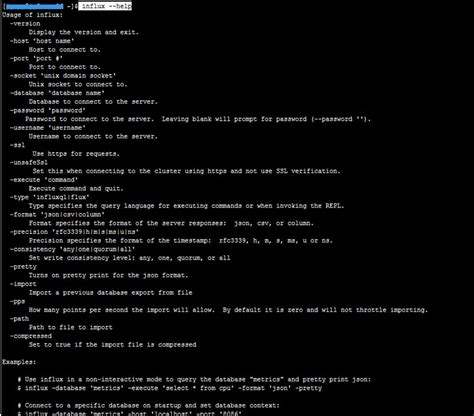Click 'Turns on pretty print for the json format.'
Viewport: 474px width, 416px height.
click(108, 275)
